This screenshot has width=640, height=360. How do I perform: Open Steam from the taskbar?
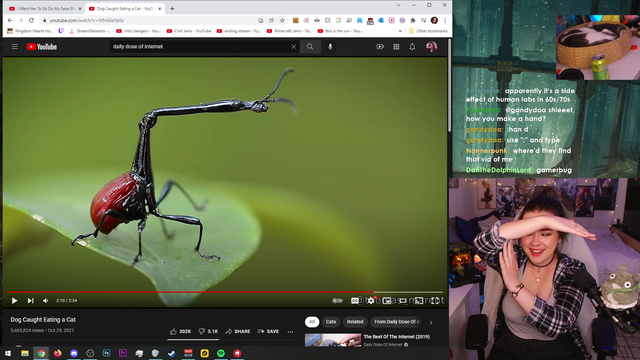click(172, 353)
